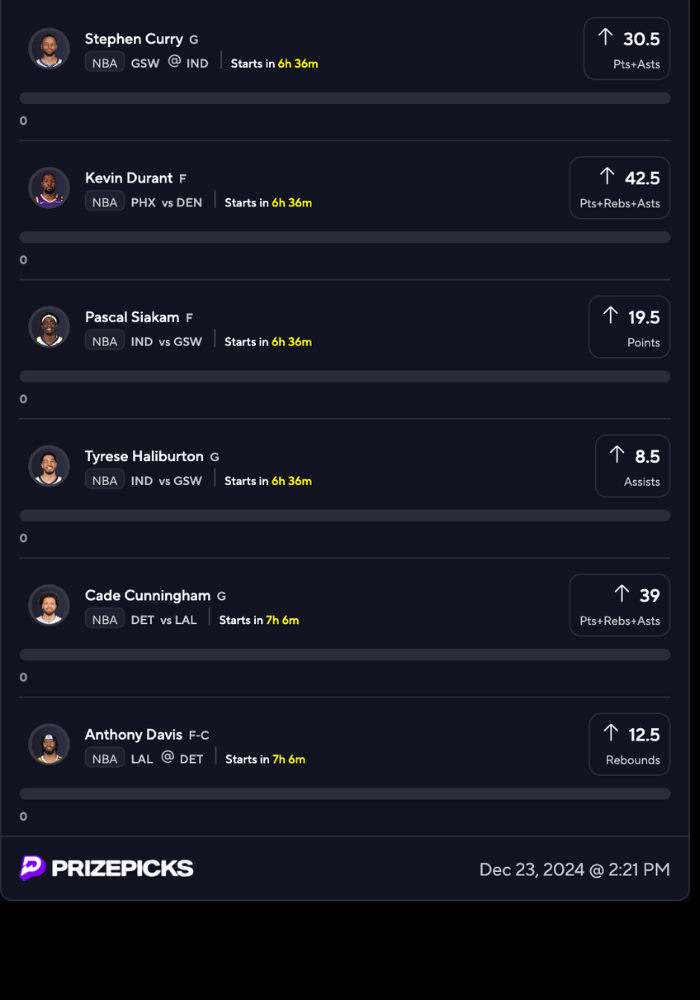The height and width of the screenshot is (1000, 700).
Task: Click the Dec 23, 2024 timestamp
Action: pos(574,869)
